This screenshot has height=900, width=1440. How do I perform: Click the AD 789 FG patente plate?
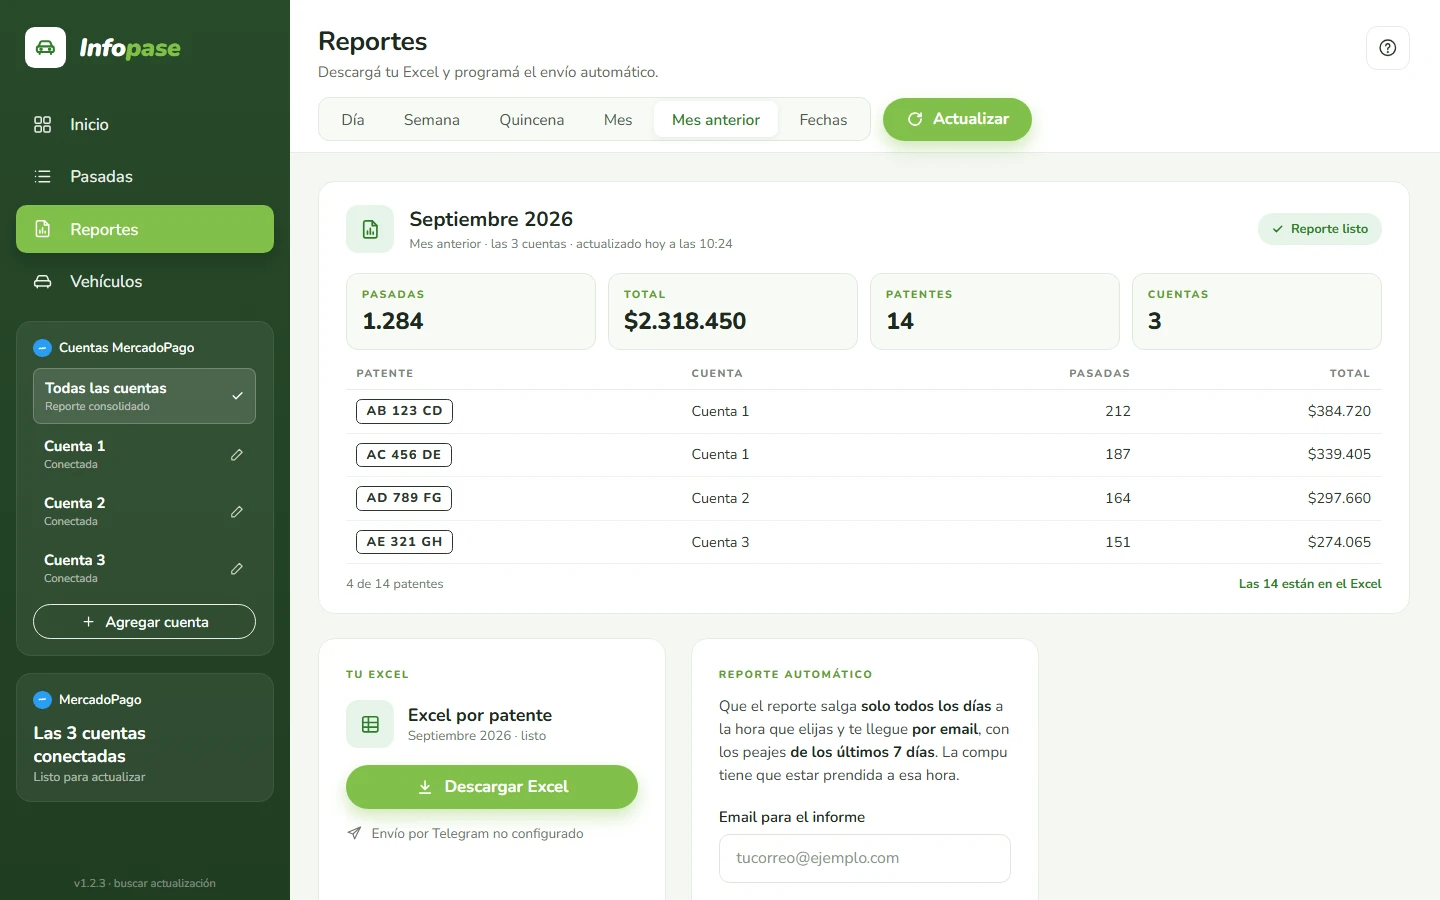(404, 498)
